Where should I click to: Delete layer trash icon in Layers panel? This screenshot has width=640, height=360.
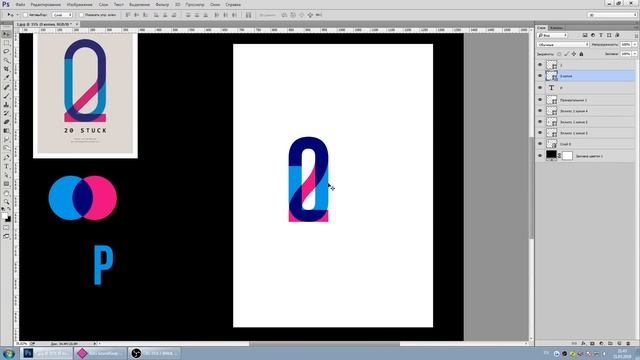[628, 344]
